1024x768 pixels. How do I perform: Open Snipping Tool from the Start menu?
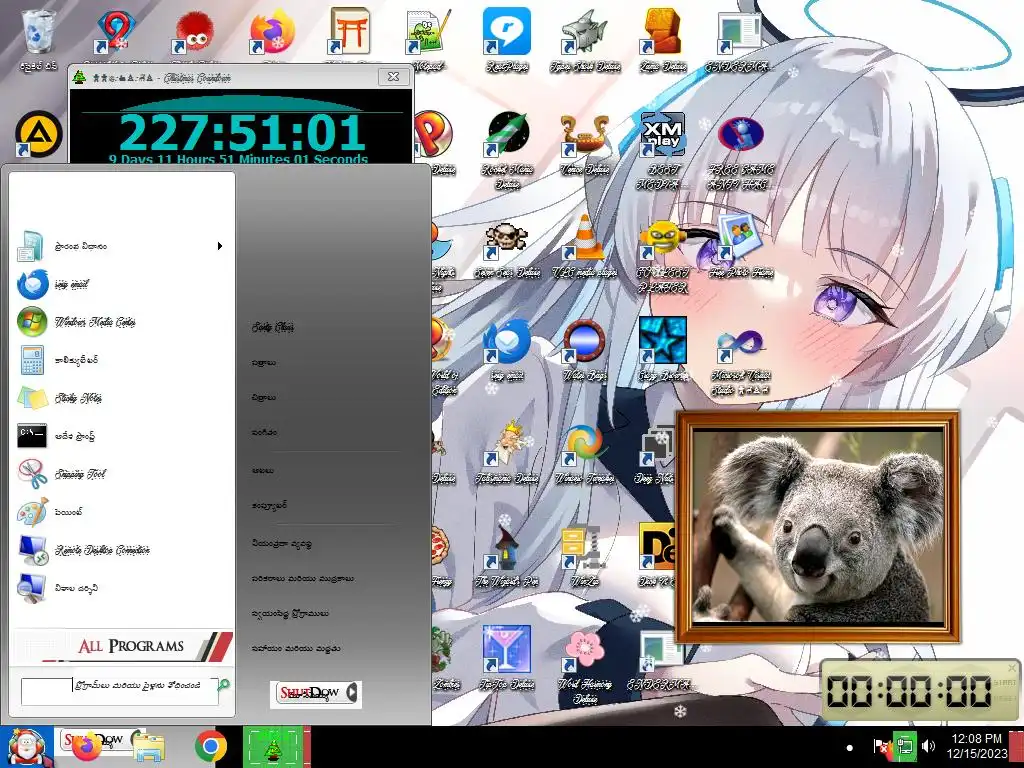click(x=122, y=473)
